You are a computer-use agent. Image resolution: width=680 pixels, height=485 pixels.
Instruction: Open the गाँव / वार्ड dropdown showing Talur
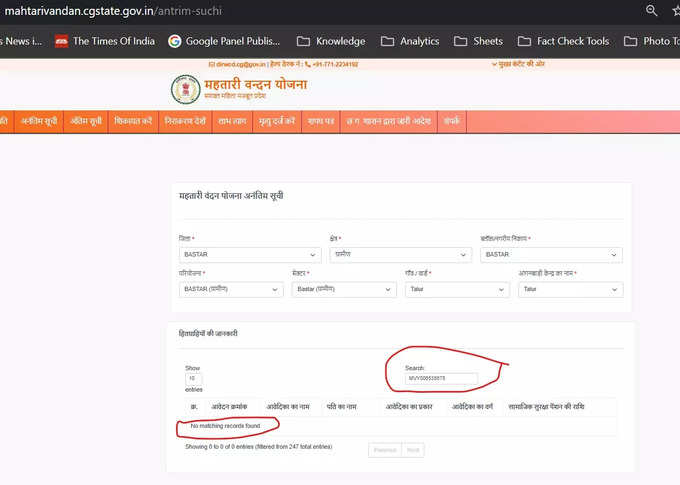458,289
